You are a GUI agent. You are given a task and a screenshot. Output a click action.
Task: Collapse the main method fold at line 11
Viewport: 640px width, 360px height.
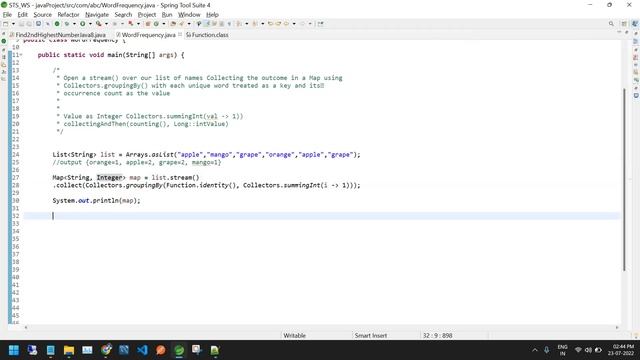21,55
